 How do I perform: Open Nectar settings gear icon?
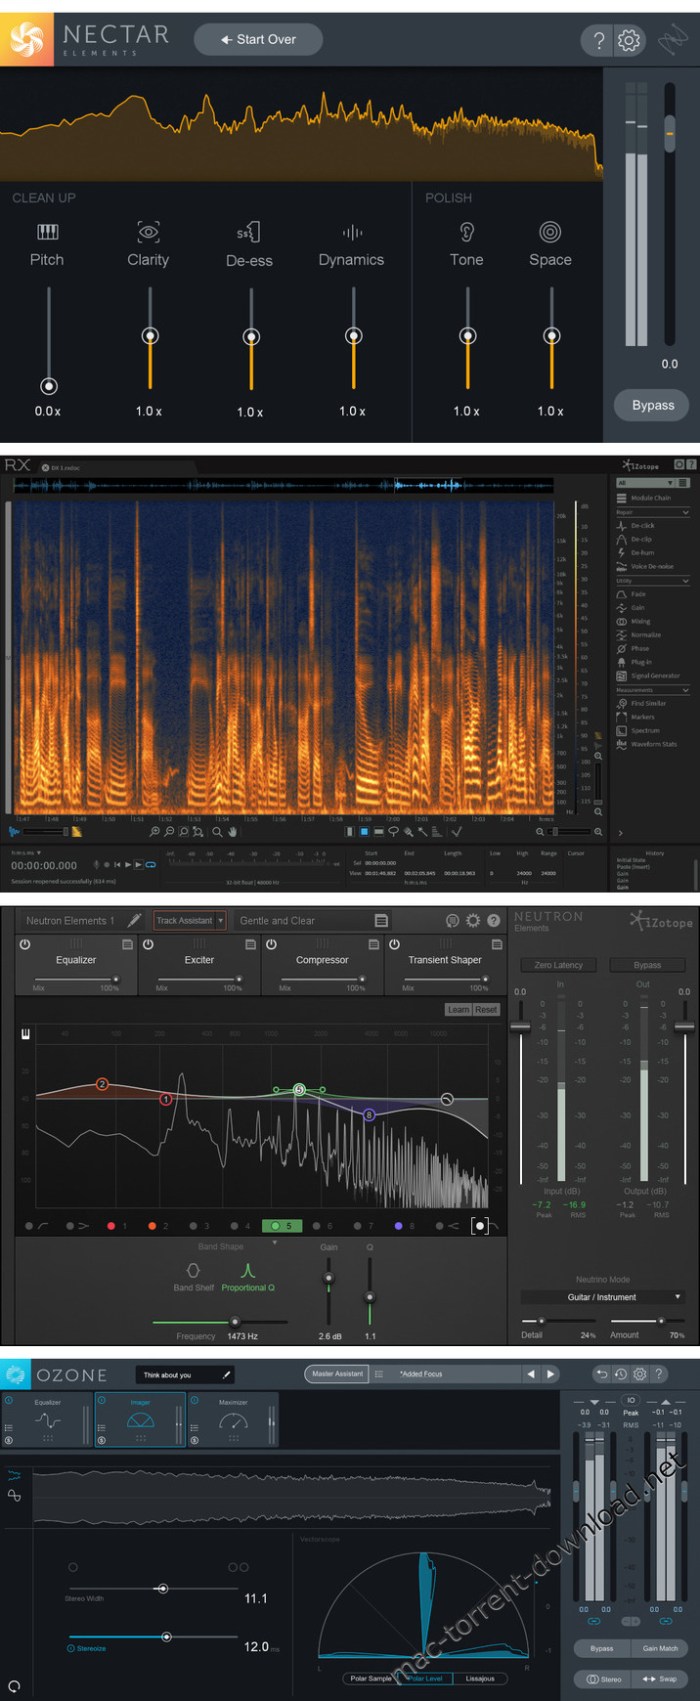tap(629, 40)
